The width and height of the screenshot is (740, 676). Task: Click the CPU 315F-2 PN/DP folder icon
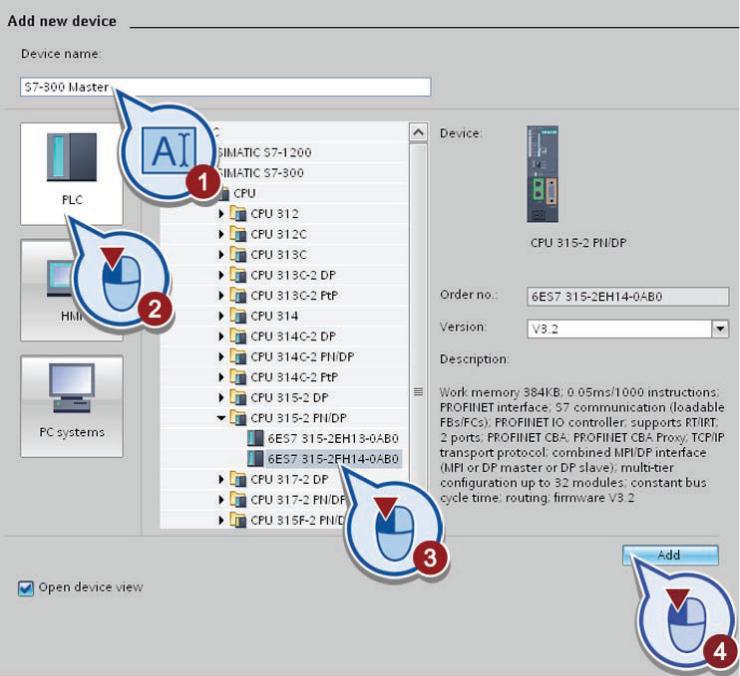click(238, 520)
